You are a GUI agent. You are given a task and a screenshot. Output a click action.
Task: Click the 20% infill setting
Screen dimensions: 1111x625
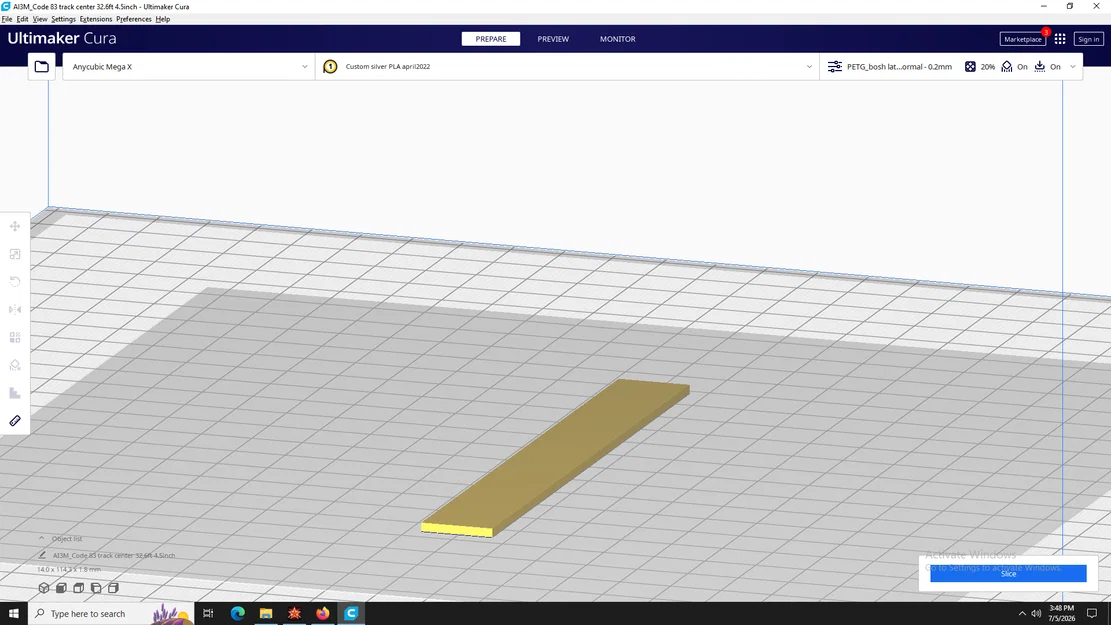click(x=980, y=67)
